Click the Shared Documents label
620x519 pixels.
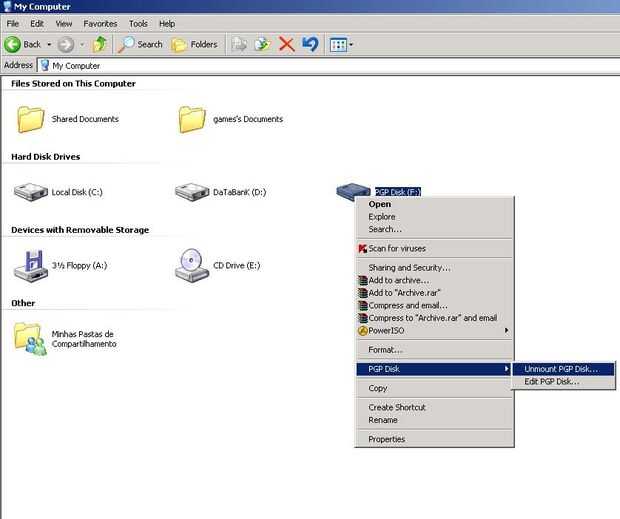point(85,119)
